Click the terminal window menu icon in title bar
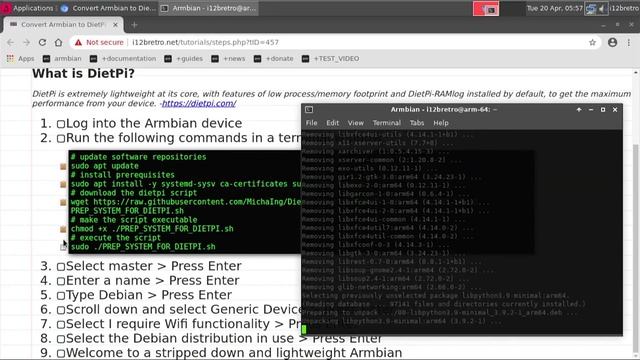This screenshot has height=360, width=640. point(309,109)
